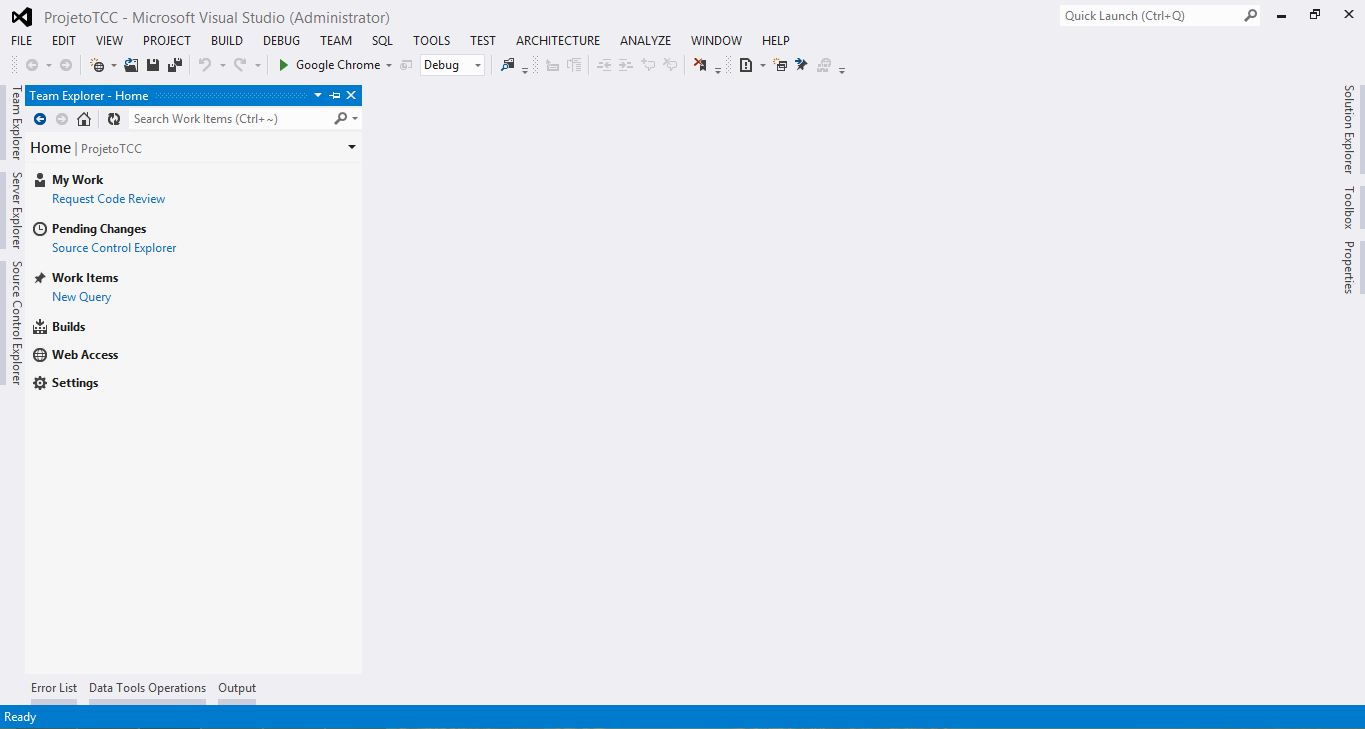Click the Navigate Backward toolbar arrow
Image resolution: width=1365 pixels, height=729 pixels.
(x=32, y=65)
